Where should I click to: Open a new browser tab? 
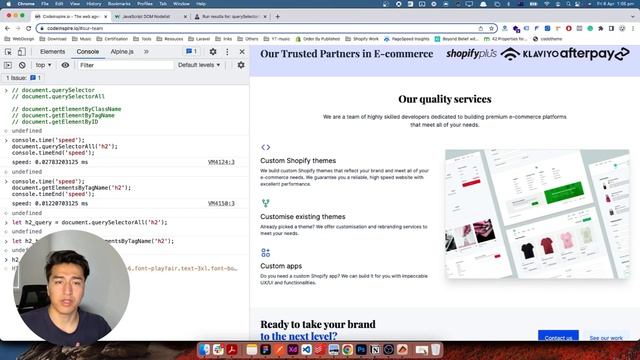[x=278, y=17]
